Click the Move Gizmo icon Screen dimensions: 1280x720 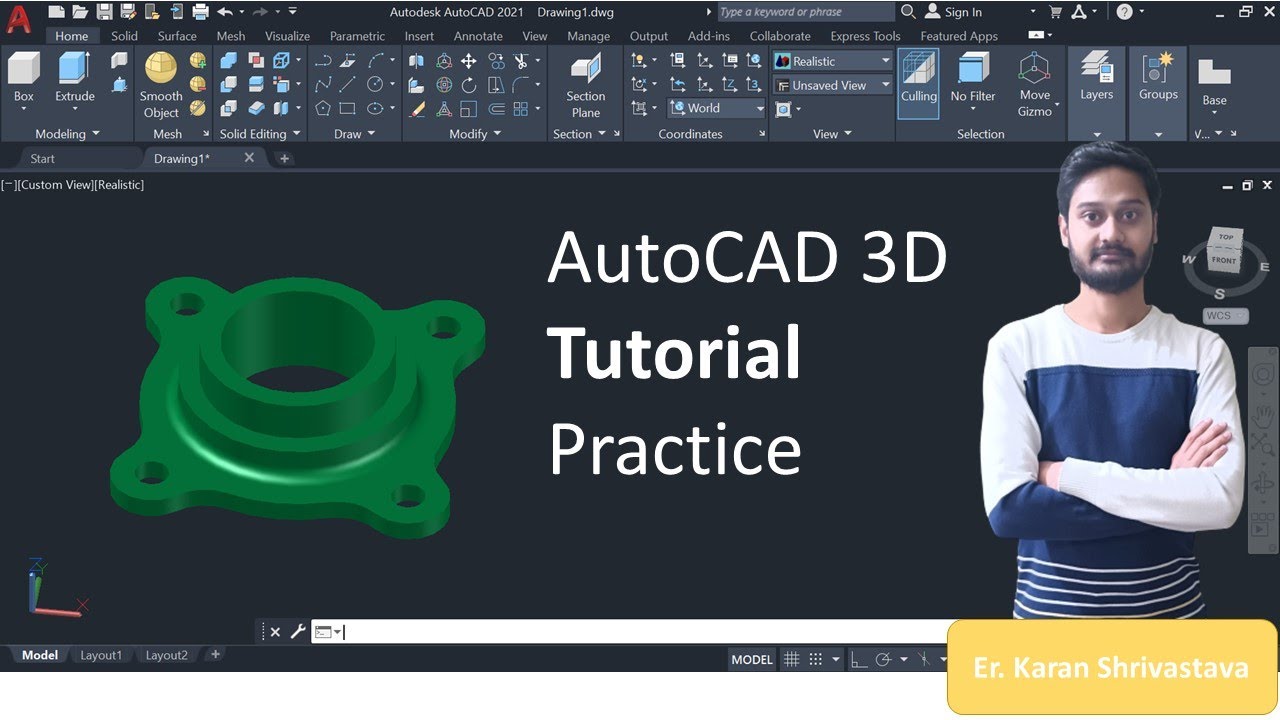point(1035,85)
